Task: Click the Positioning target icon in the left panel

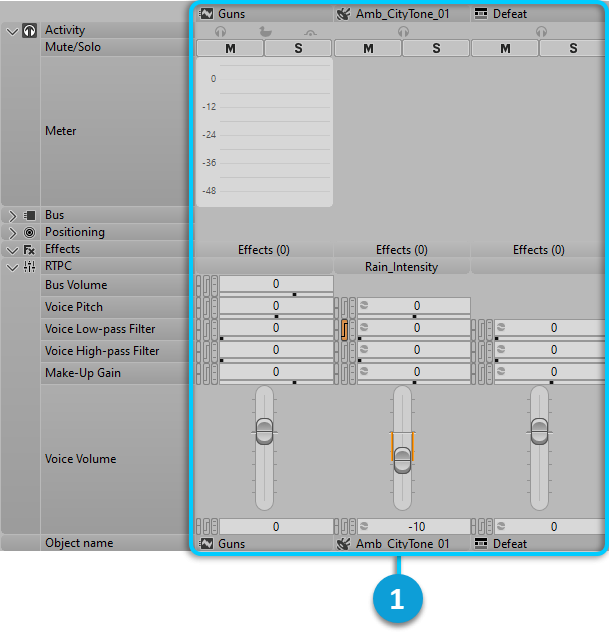Action: click(x=30, y=232)
